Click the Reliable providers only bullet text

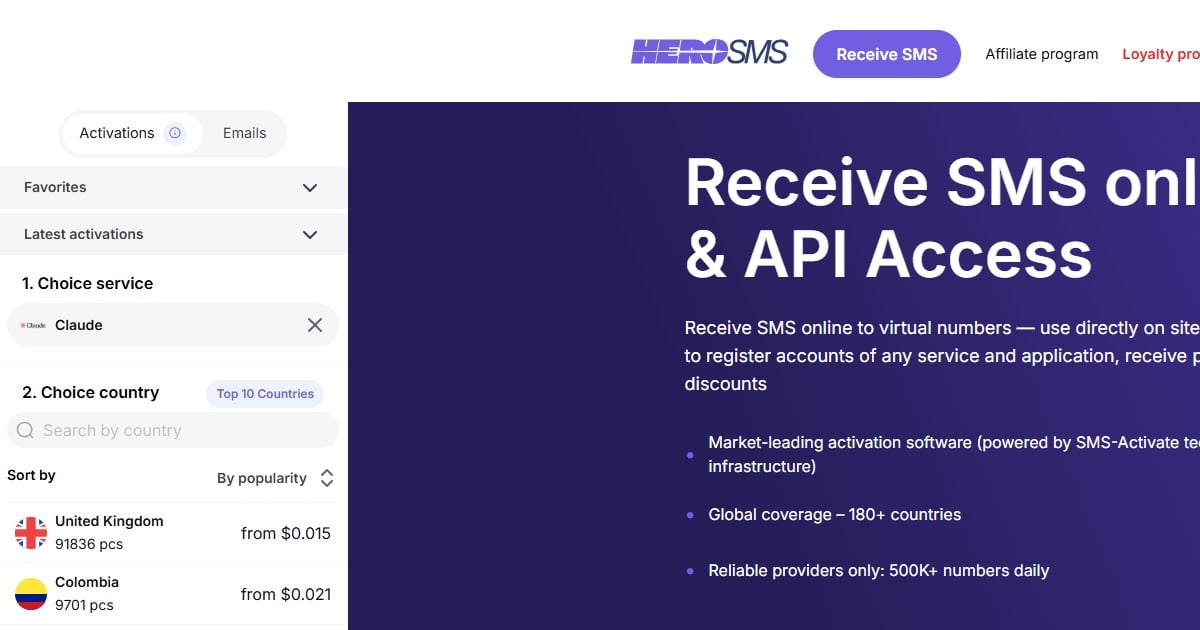click(879, 571)
